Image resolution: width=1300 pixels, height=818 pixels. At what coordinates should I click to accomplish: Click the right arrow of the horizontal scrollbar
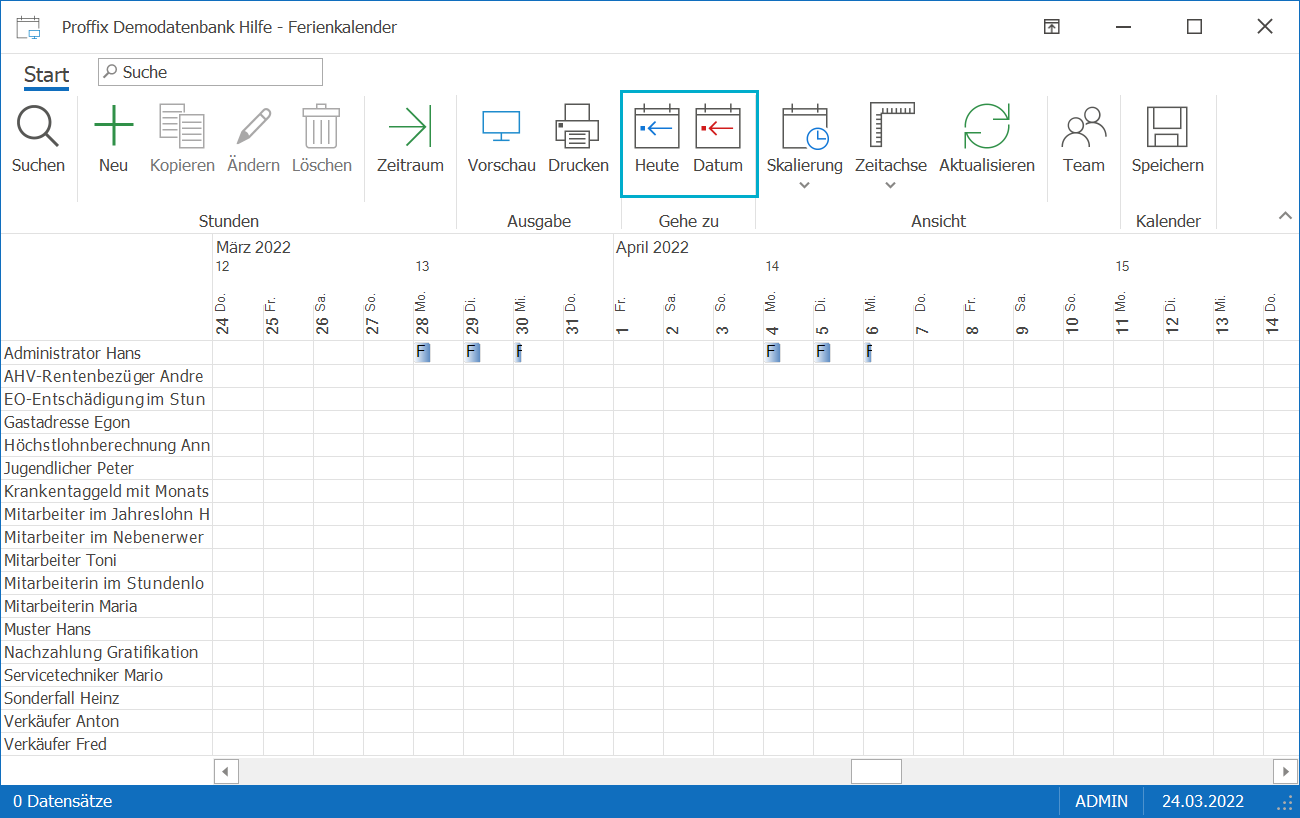tap(1285, 771)
